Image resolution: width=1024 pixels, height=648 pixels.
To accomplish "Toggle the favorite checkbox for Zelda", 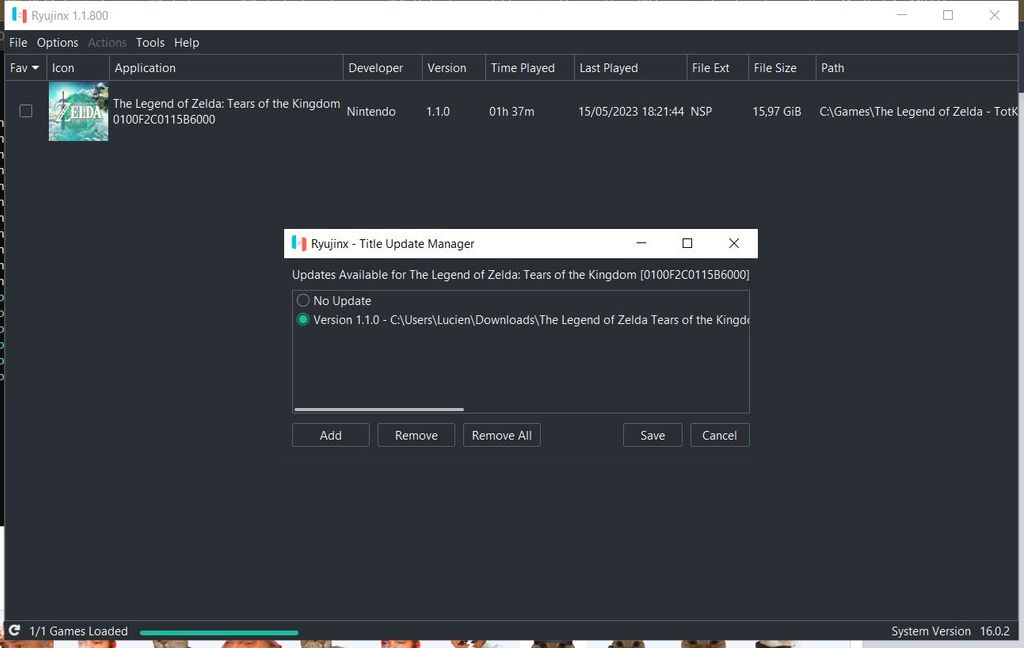I will pos(26,111).
